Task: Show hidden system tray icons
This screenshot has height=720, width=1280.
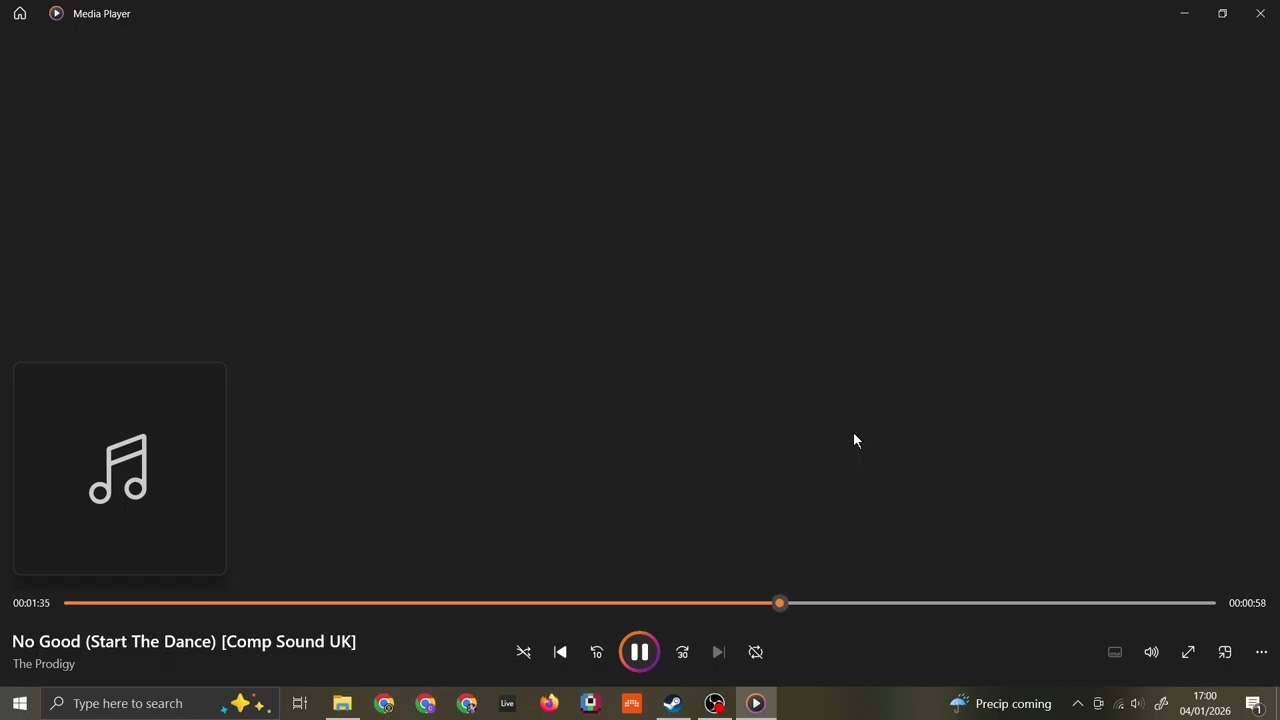Action: tap(1078, 703)
